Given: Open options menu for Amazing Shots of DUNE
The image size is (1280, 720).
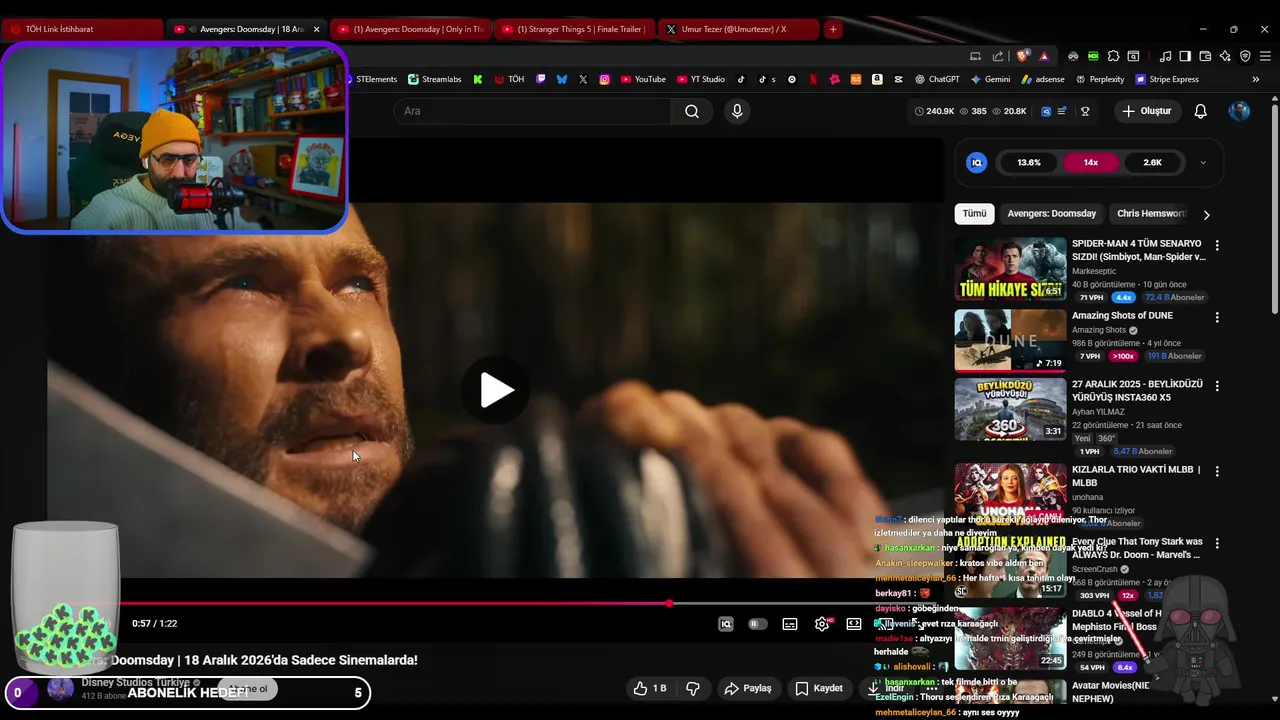Looking at the screenshot, I should point(1217,317).
